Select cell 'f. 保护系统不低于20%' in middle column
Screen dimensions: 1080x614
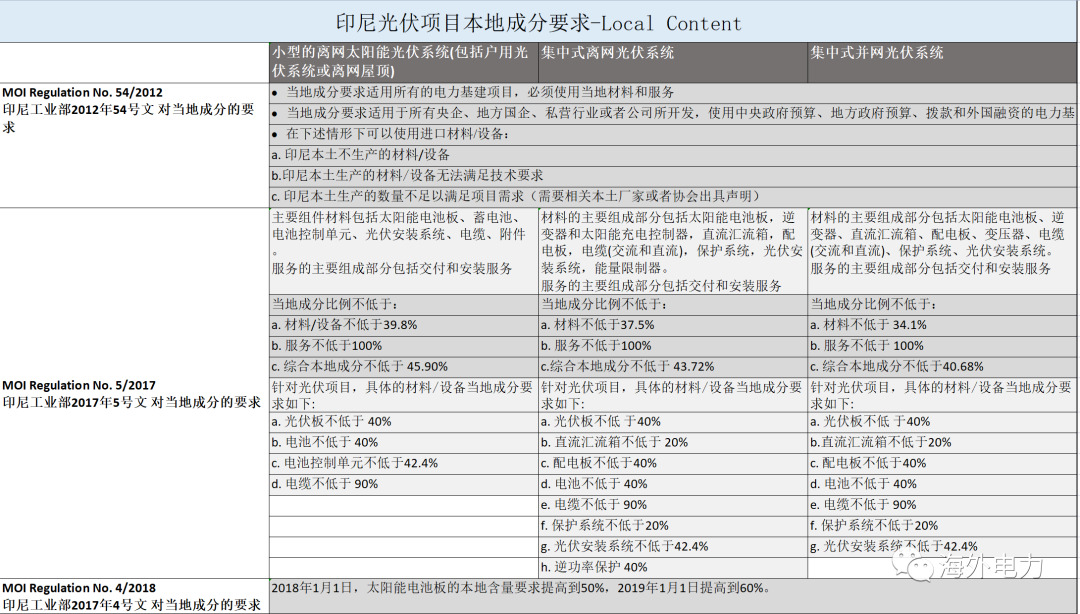pos(672,526)
